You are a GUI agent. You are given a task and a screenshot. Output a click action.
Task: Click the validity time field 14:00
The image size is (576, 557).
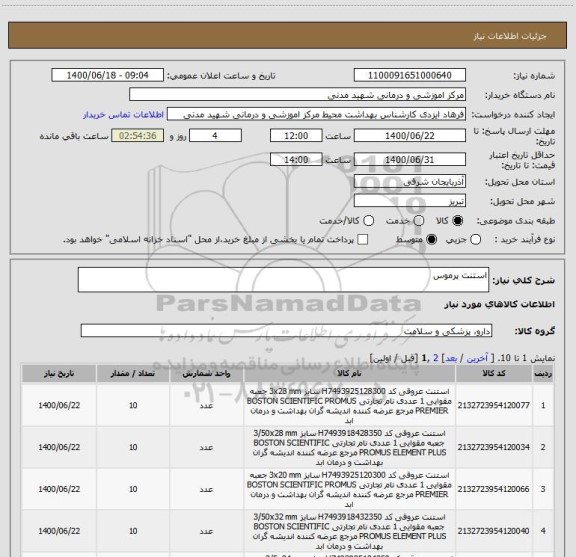(296, 159)
